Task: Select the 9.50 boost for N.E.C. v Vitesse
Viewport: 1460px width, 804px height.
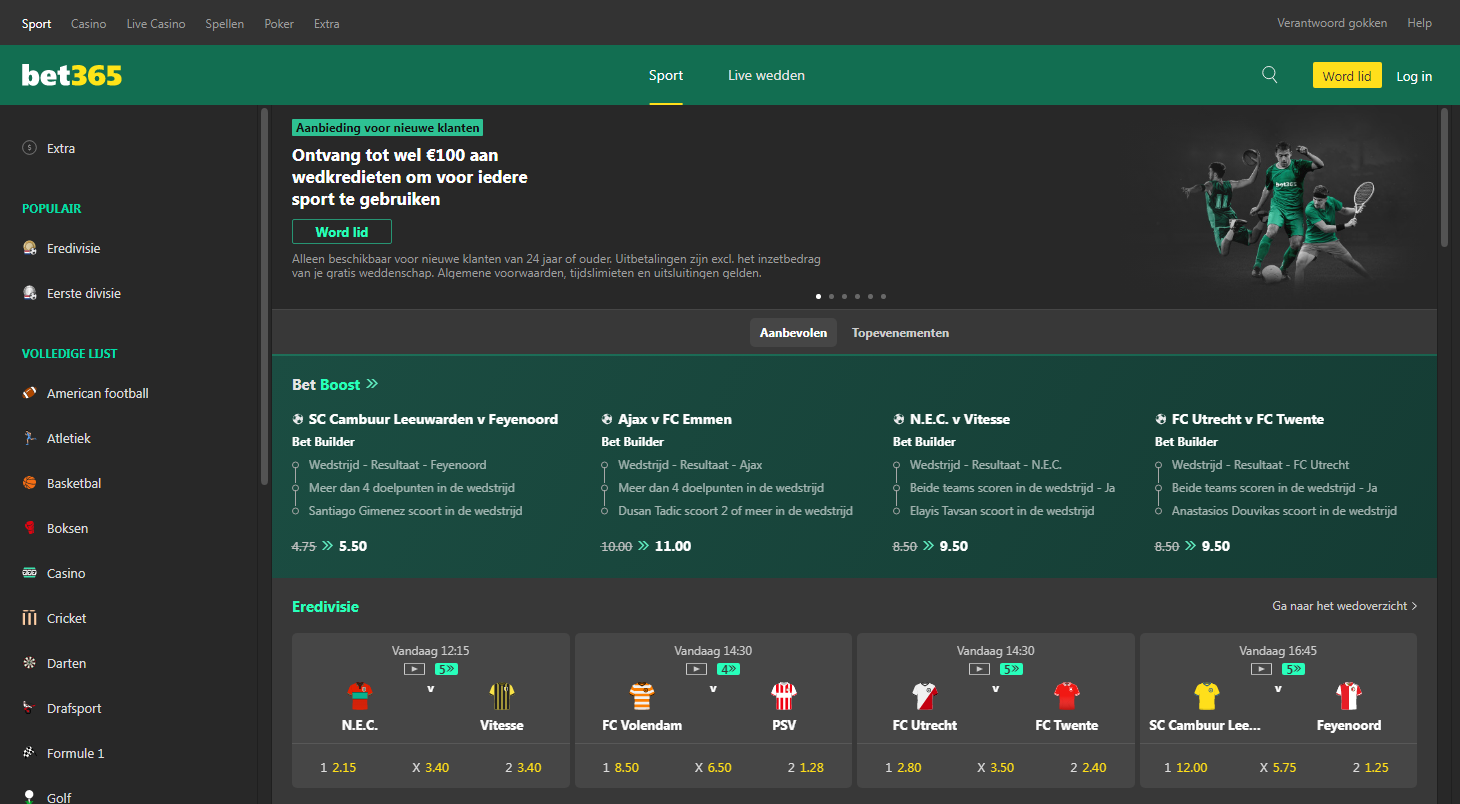Action: [954, 546]
